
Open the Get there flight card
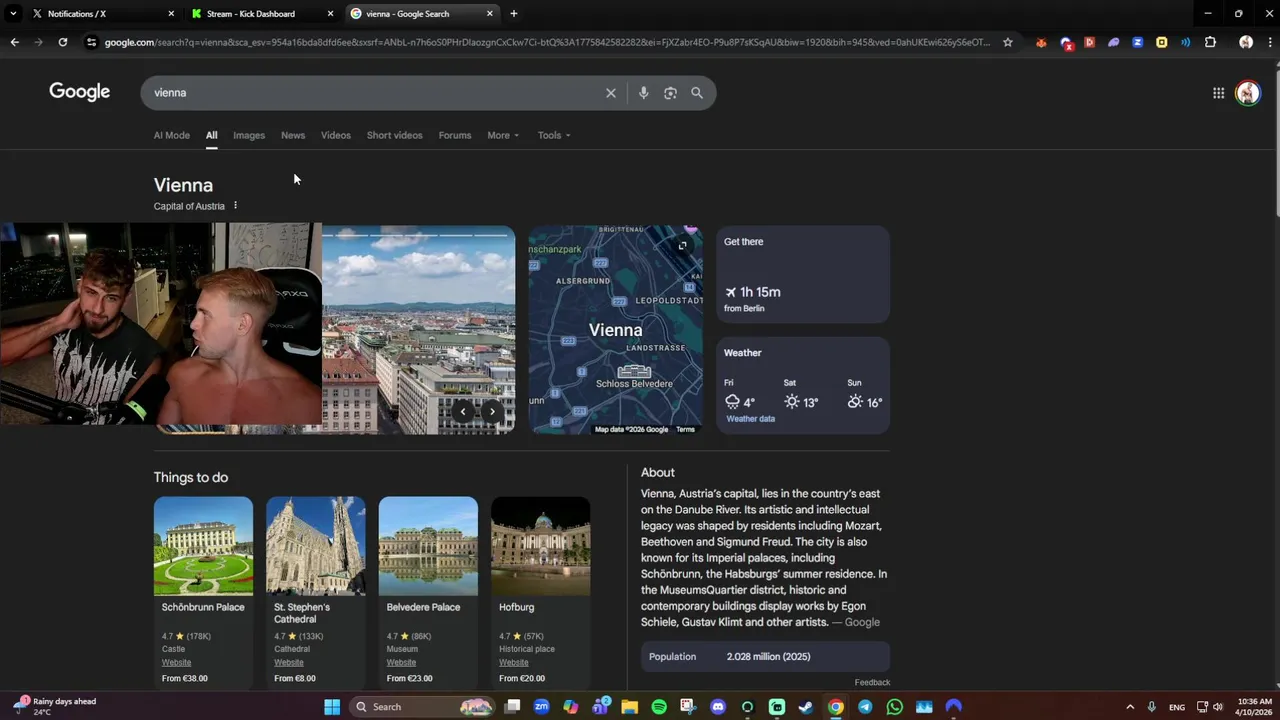[x=803, y=275]
